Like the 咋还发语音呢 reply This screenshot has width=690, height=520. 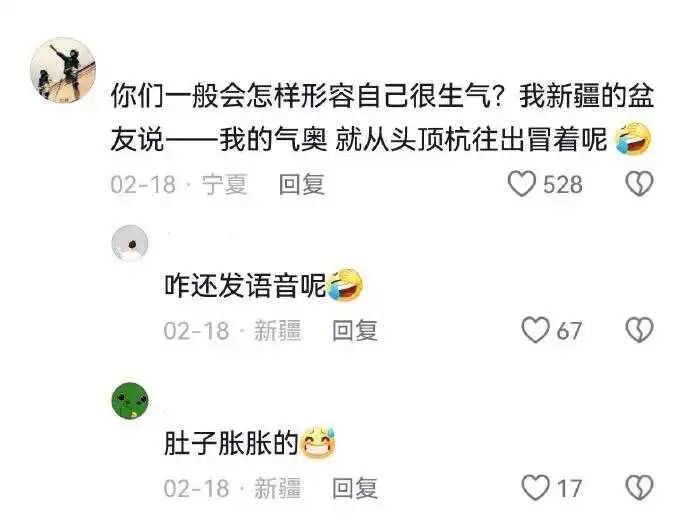pos(536,330)
